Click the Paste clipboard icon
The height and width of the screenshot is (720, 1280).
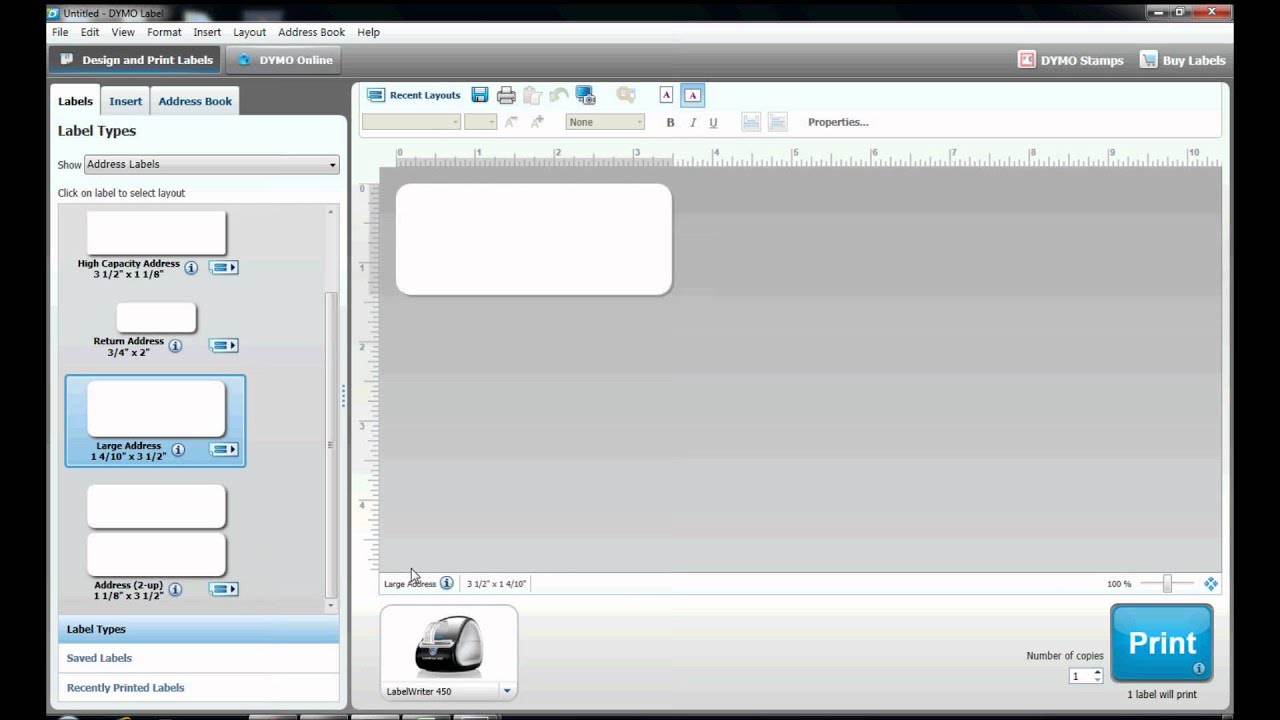pos(532,95)
